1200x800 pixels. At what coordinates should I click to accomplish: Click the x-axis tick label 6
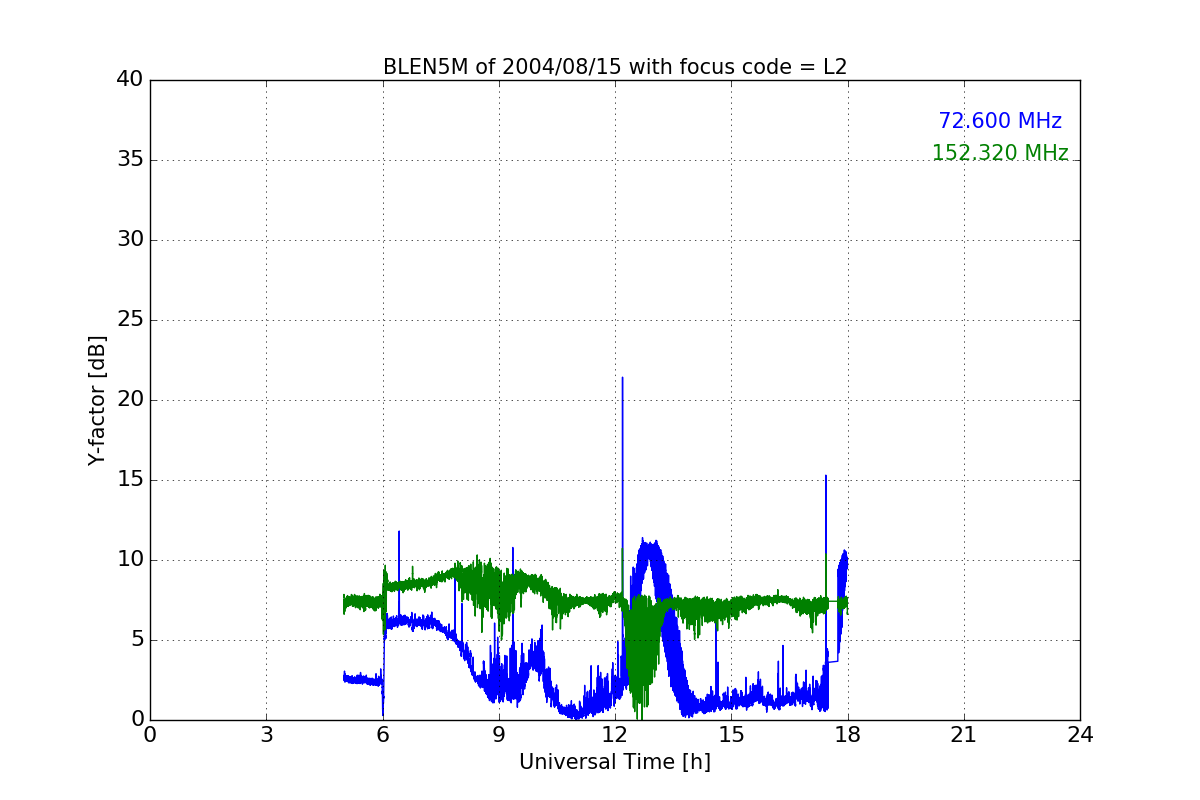383,735
